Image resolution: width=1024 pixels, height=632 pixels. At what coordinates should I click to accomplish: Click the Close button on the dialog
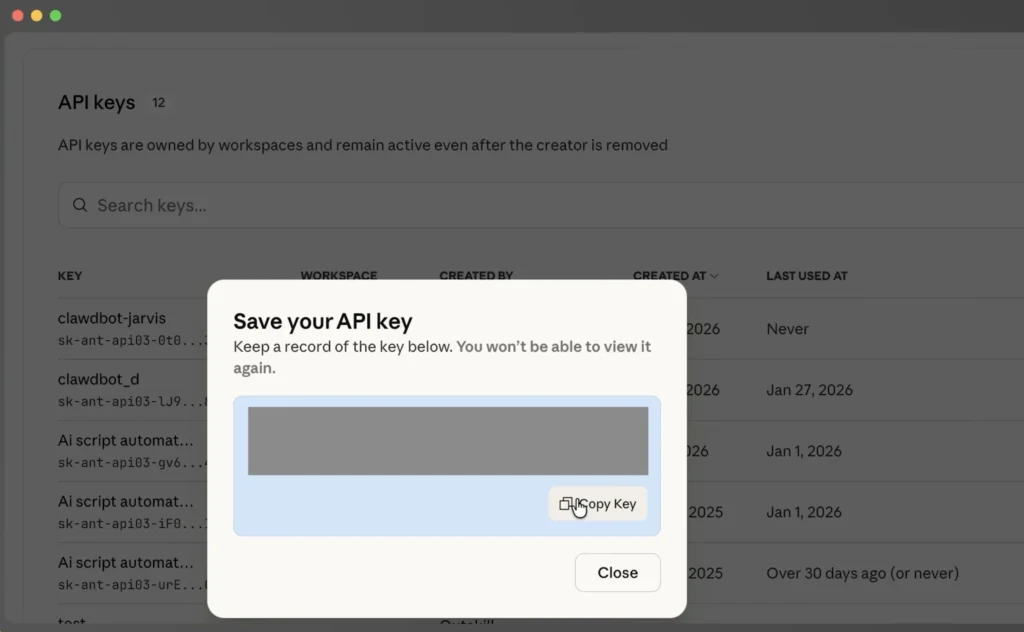[617, 572]
